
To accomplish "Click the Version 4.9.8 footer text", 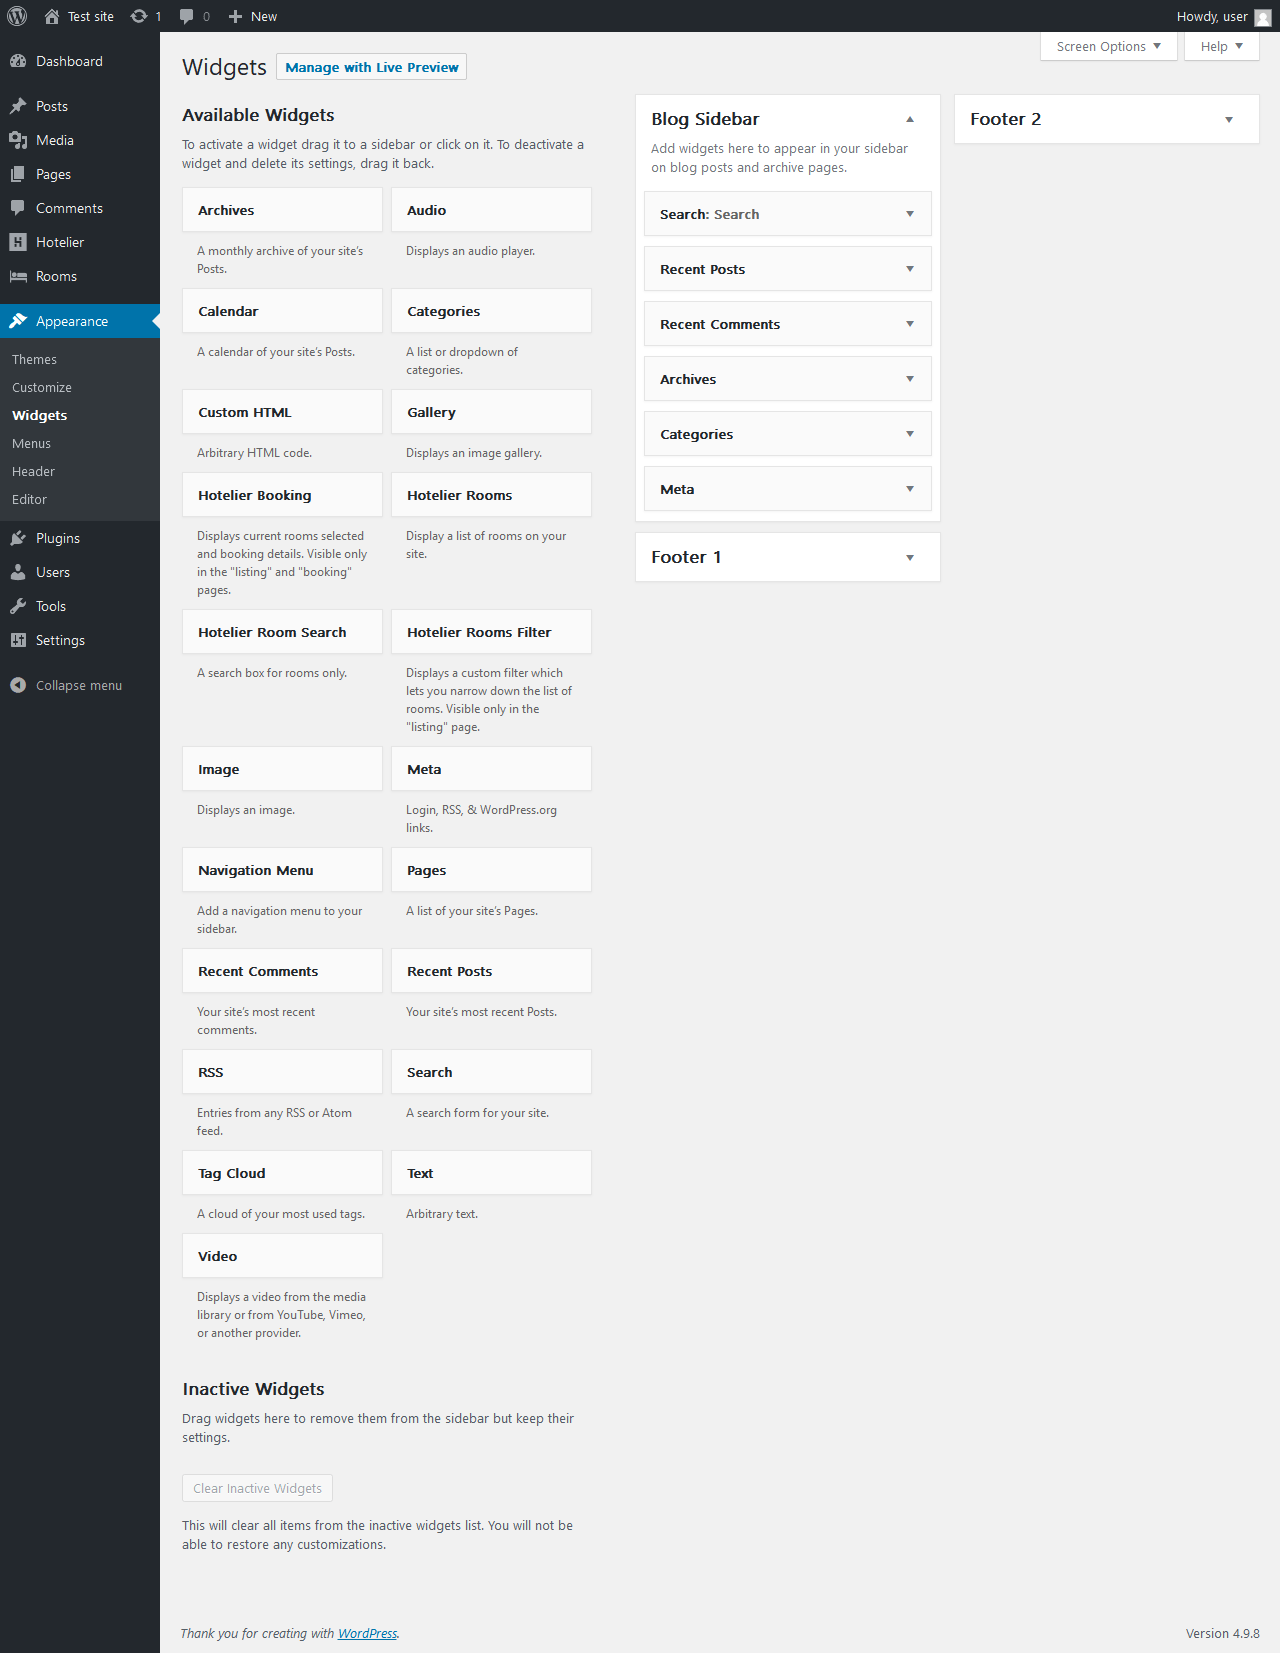I will 1222,1633.
